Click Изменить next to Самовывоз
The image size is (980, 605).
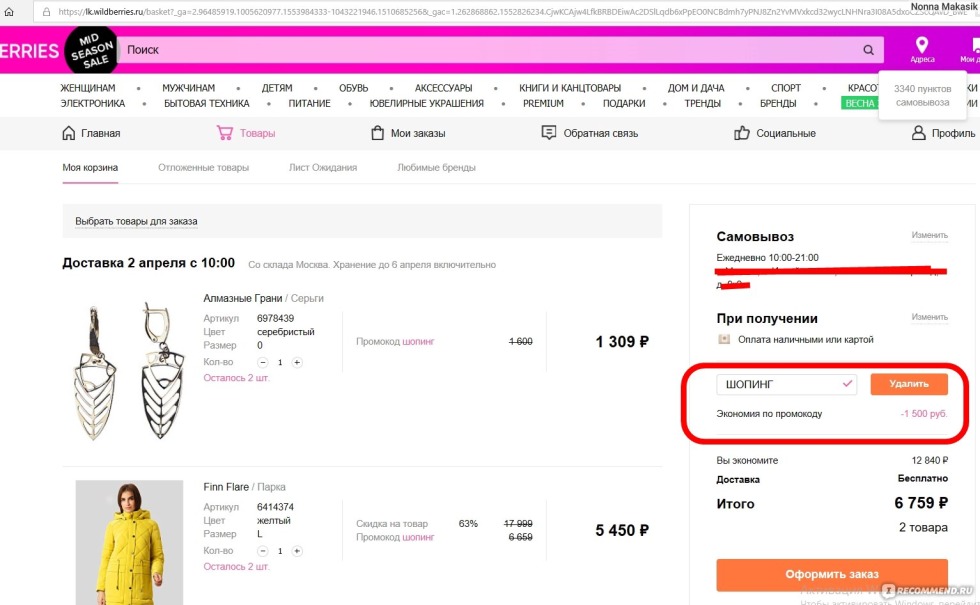929,236
